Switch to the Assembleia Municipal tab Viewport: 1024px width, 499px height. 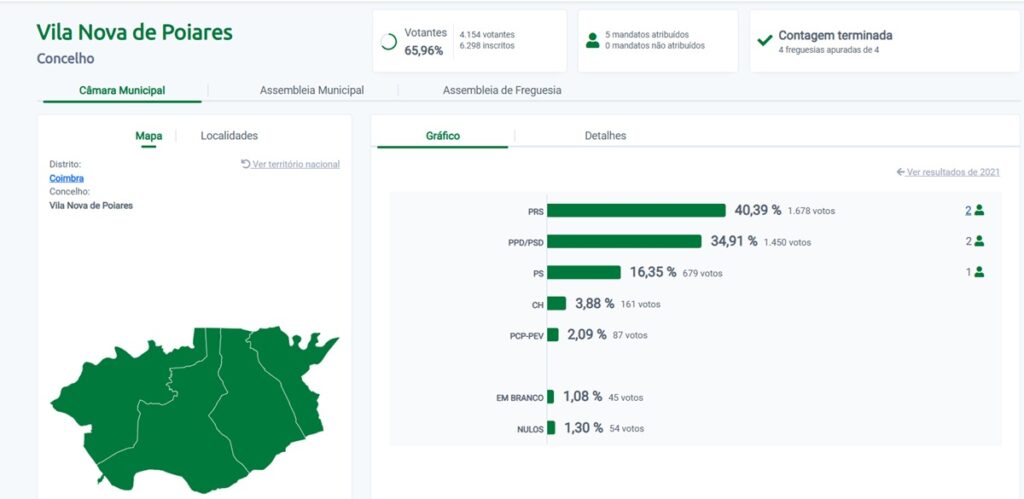pyautogui.click(x=311, y=90)
